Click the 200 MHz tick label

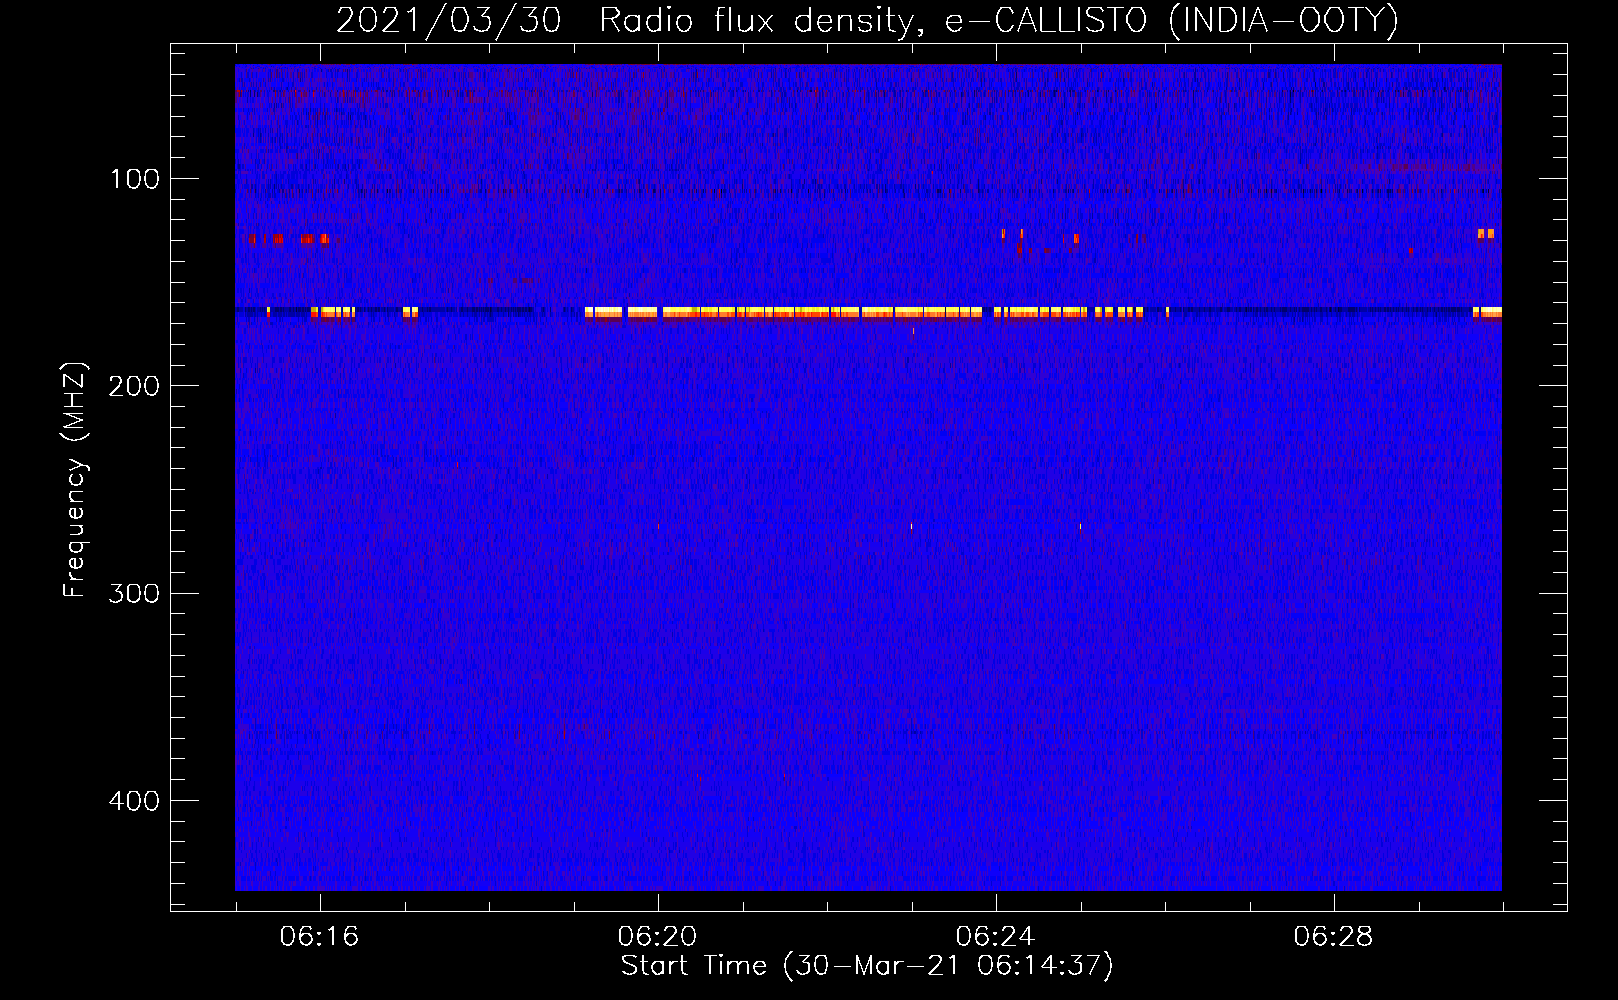pos(134,386)
